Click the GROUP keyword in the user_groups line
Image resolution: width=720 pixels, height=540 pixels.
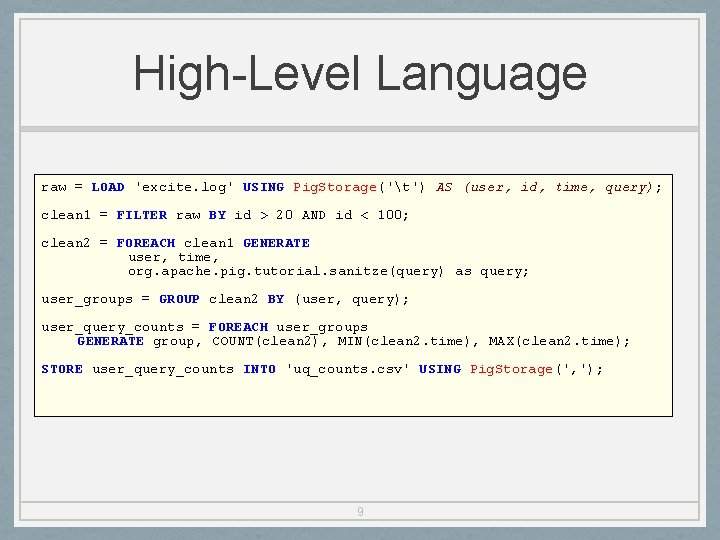click(x=179, y=299)
